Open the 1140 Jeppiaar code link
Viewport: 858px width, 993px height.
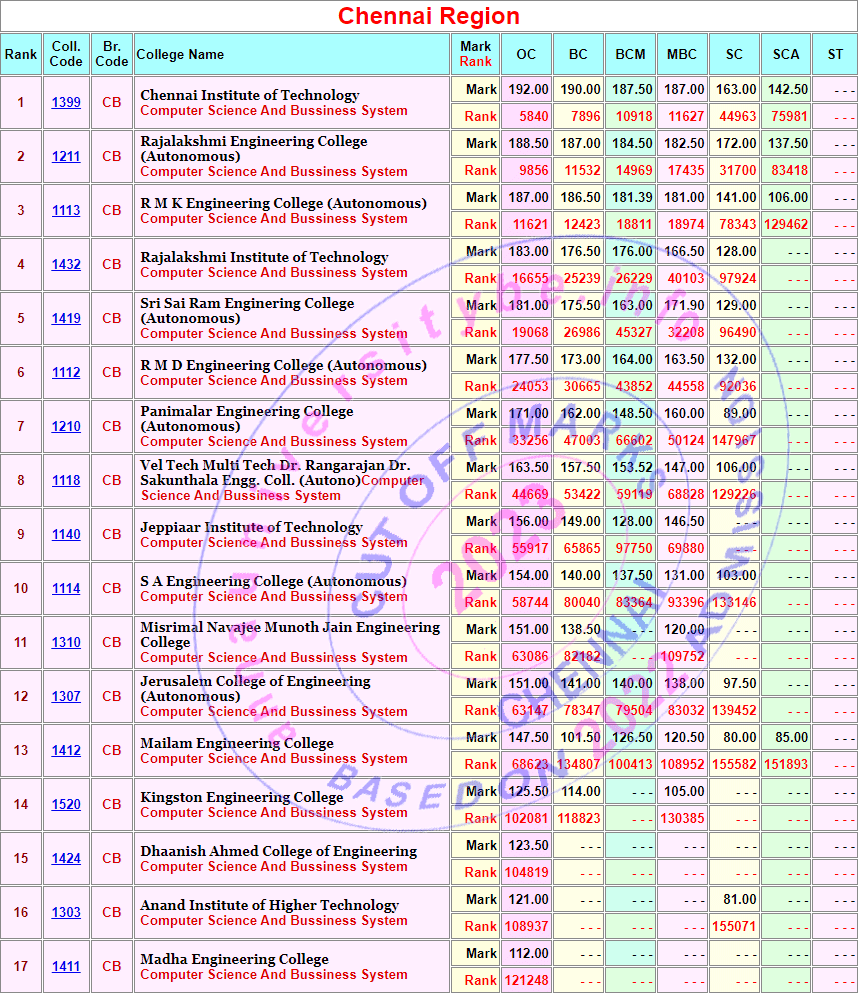(x=66, y=535)
